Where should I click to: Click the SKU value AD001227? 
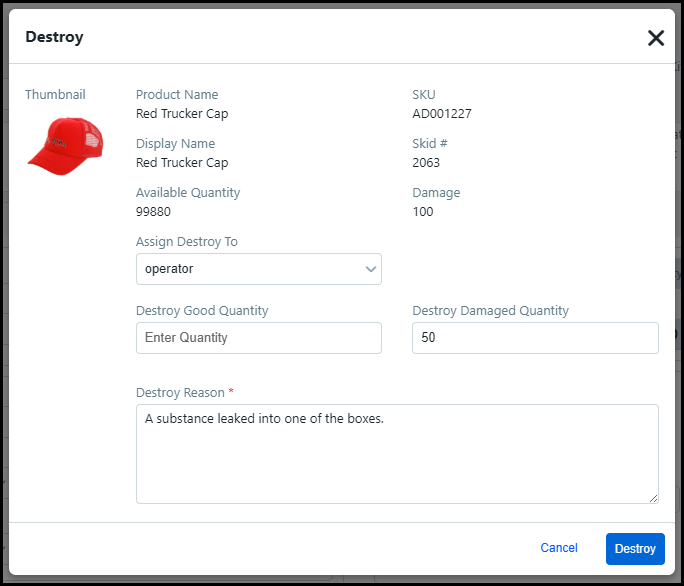click(x=442, y=114)
